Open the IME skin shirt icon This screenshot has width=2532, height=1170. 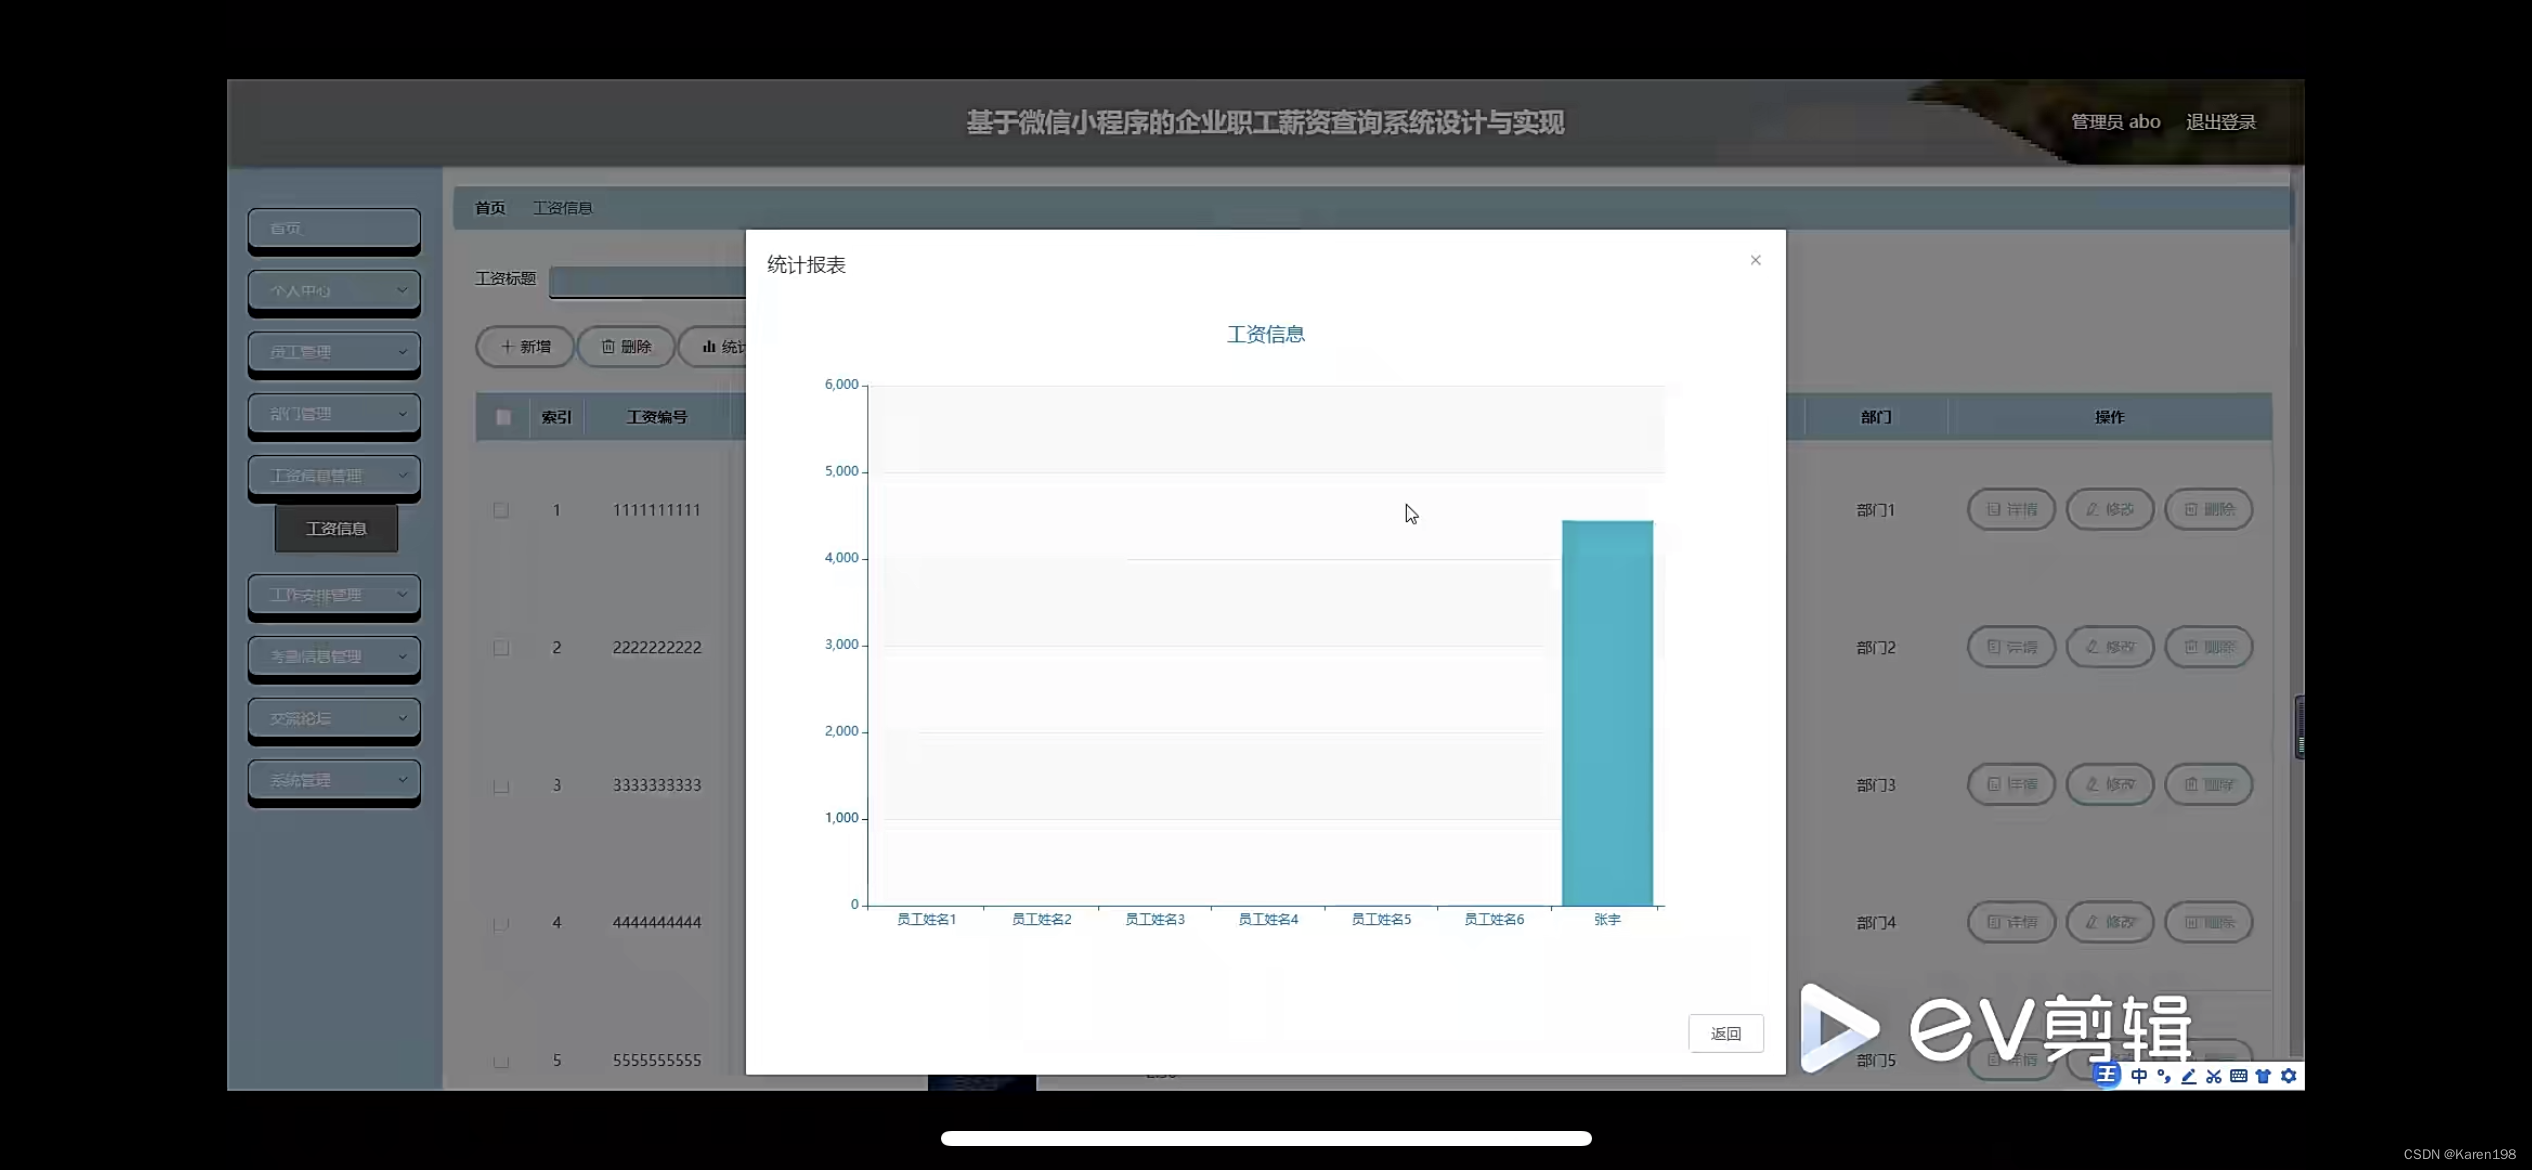[2263, 1076]
